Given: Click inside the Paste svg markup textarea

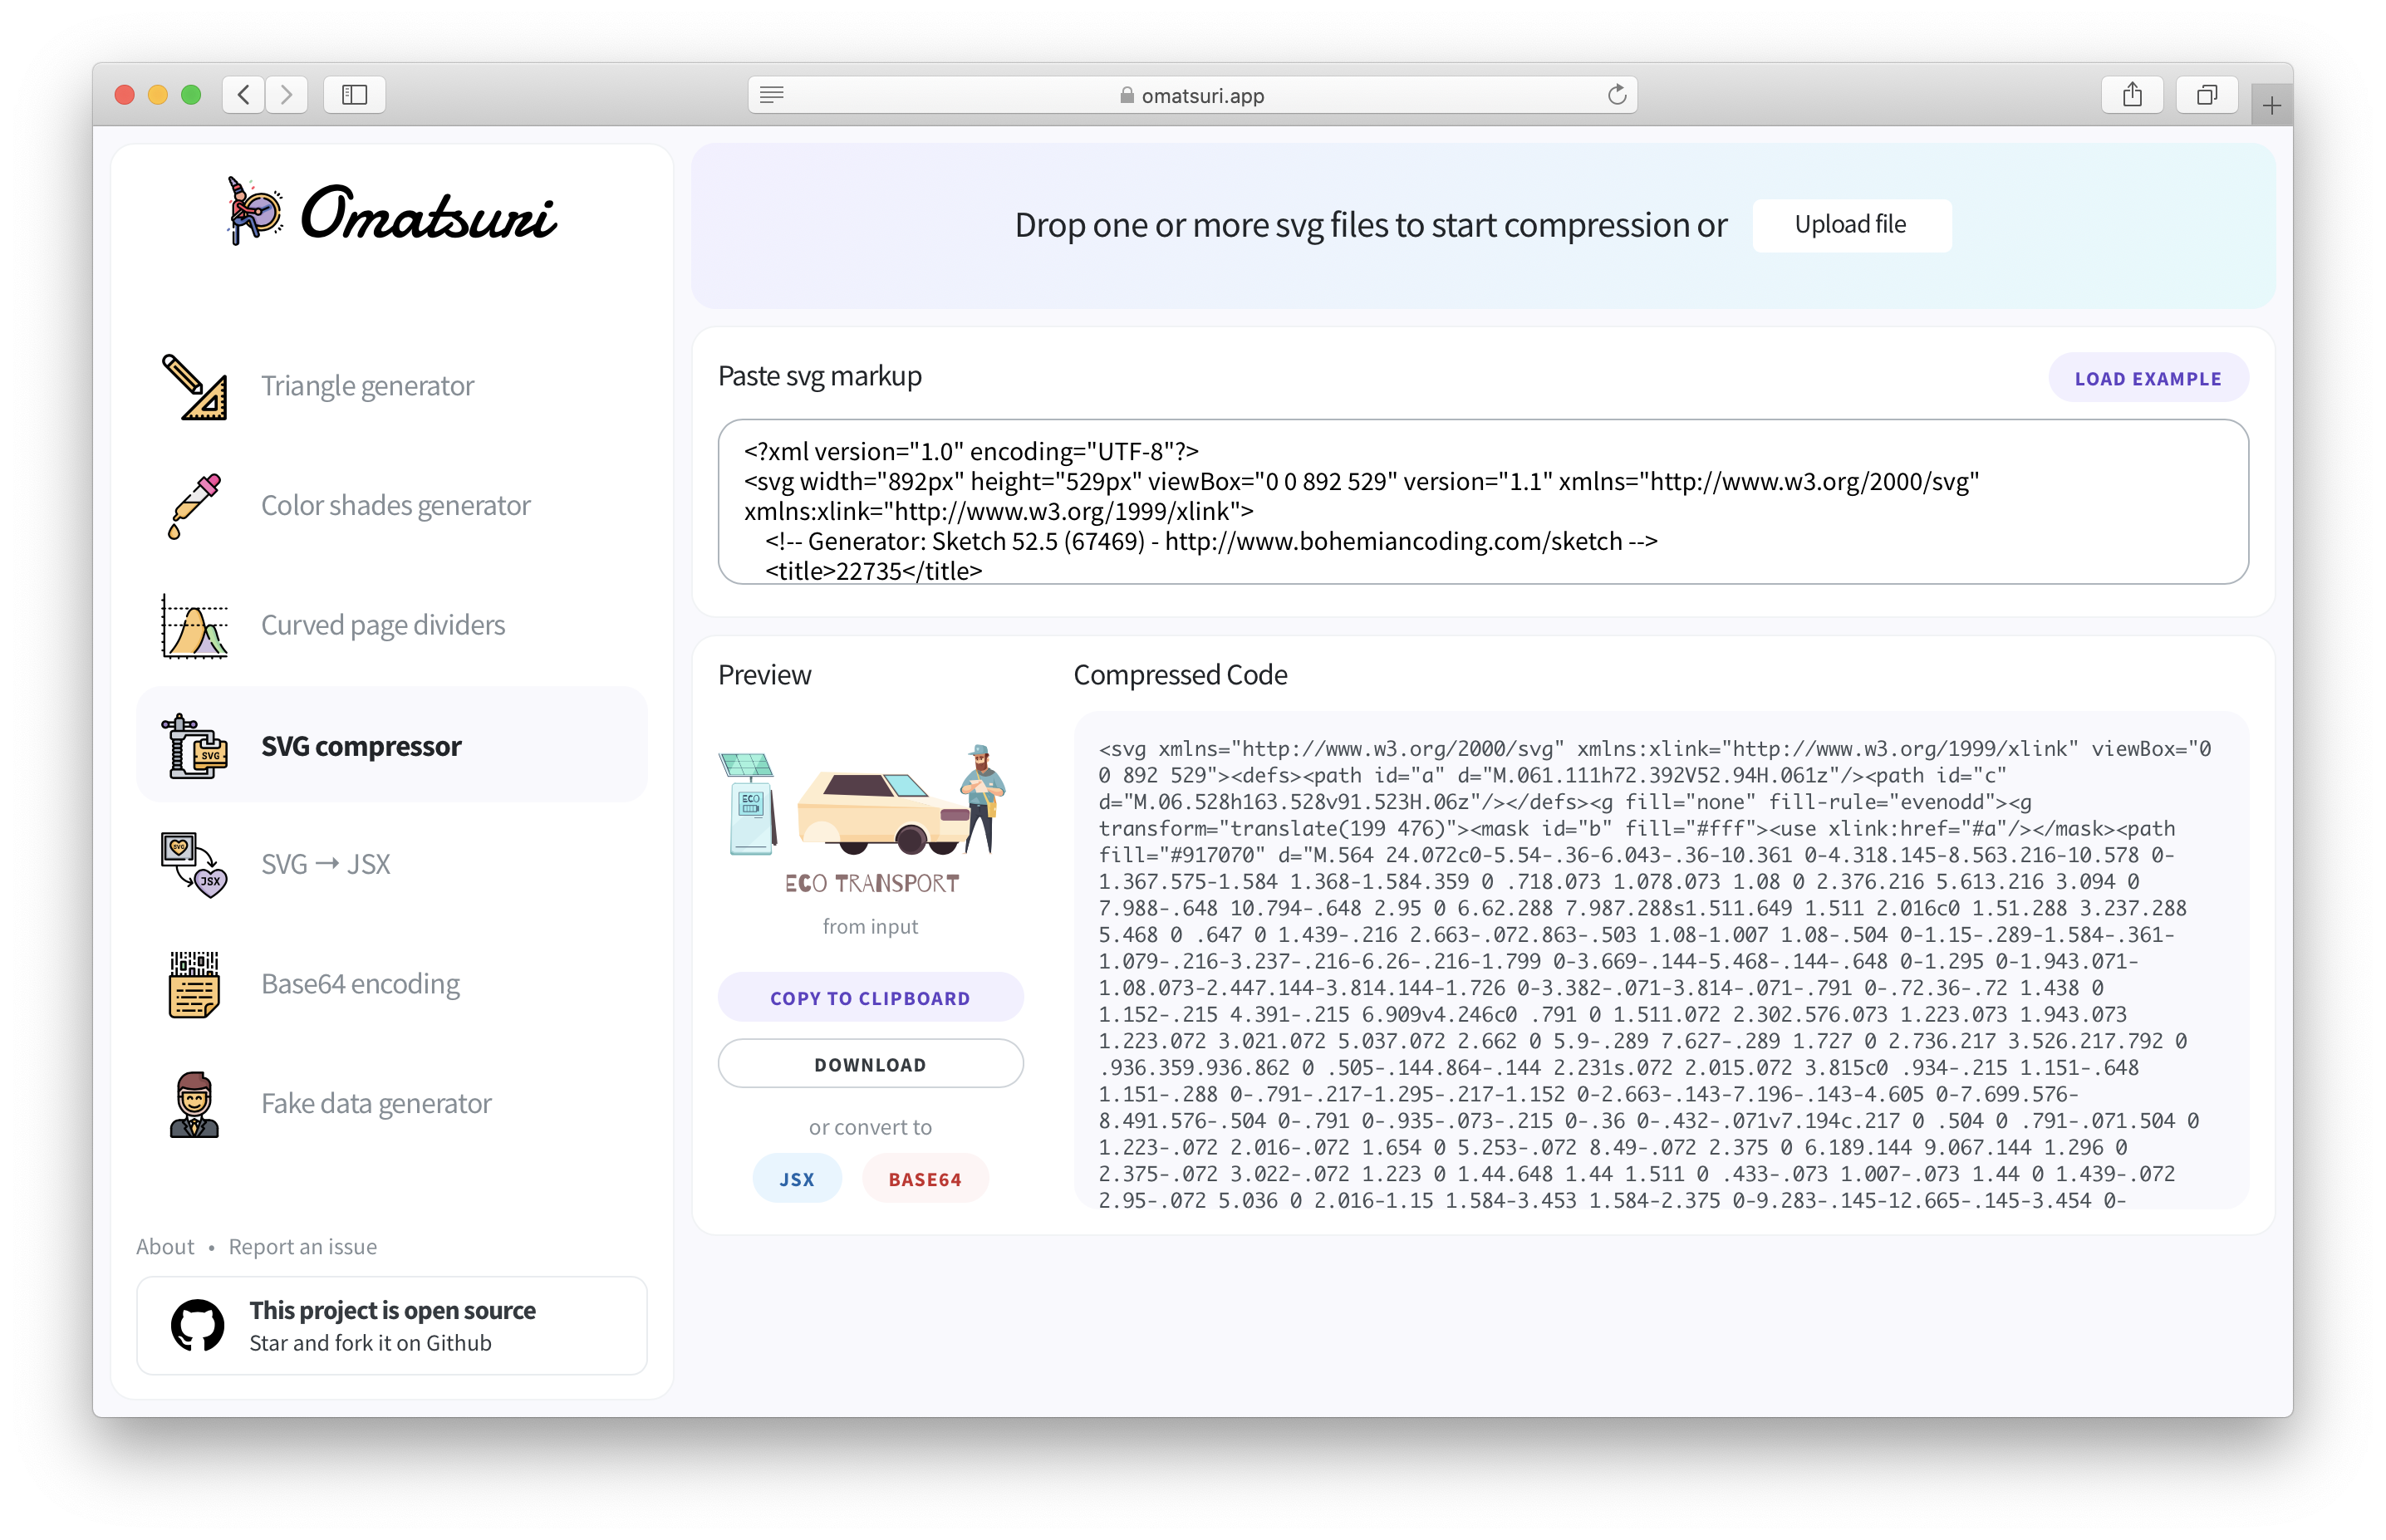Looking at the screenshot, I should click(x=1482, y=502).
